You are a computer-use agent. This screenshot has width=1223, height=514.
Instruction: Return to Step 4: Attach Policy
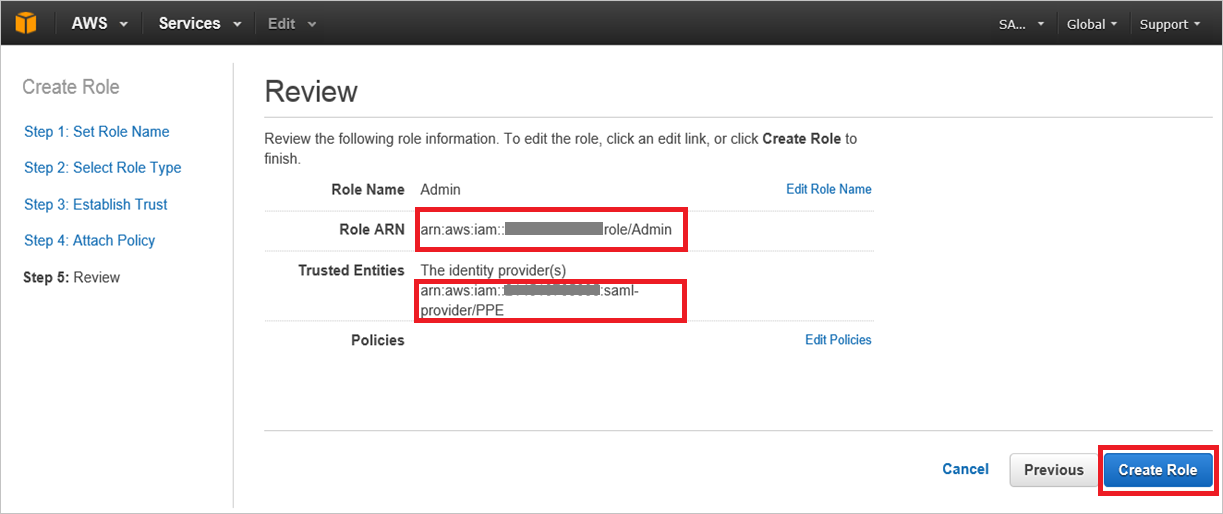tap(89, 240)
